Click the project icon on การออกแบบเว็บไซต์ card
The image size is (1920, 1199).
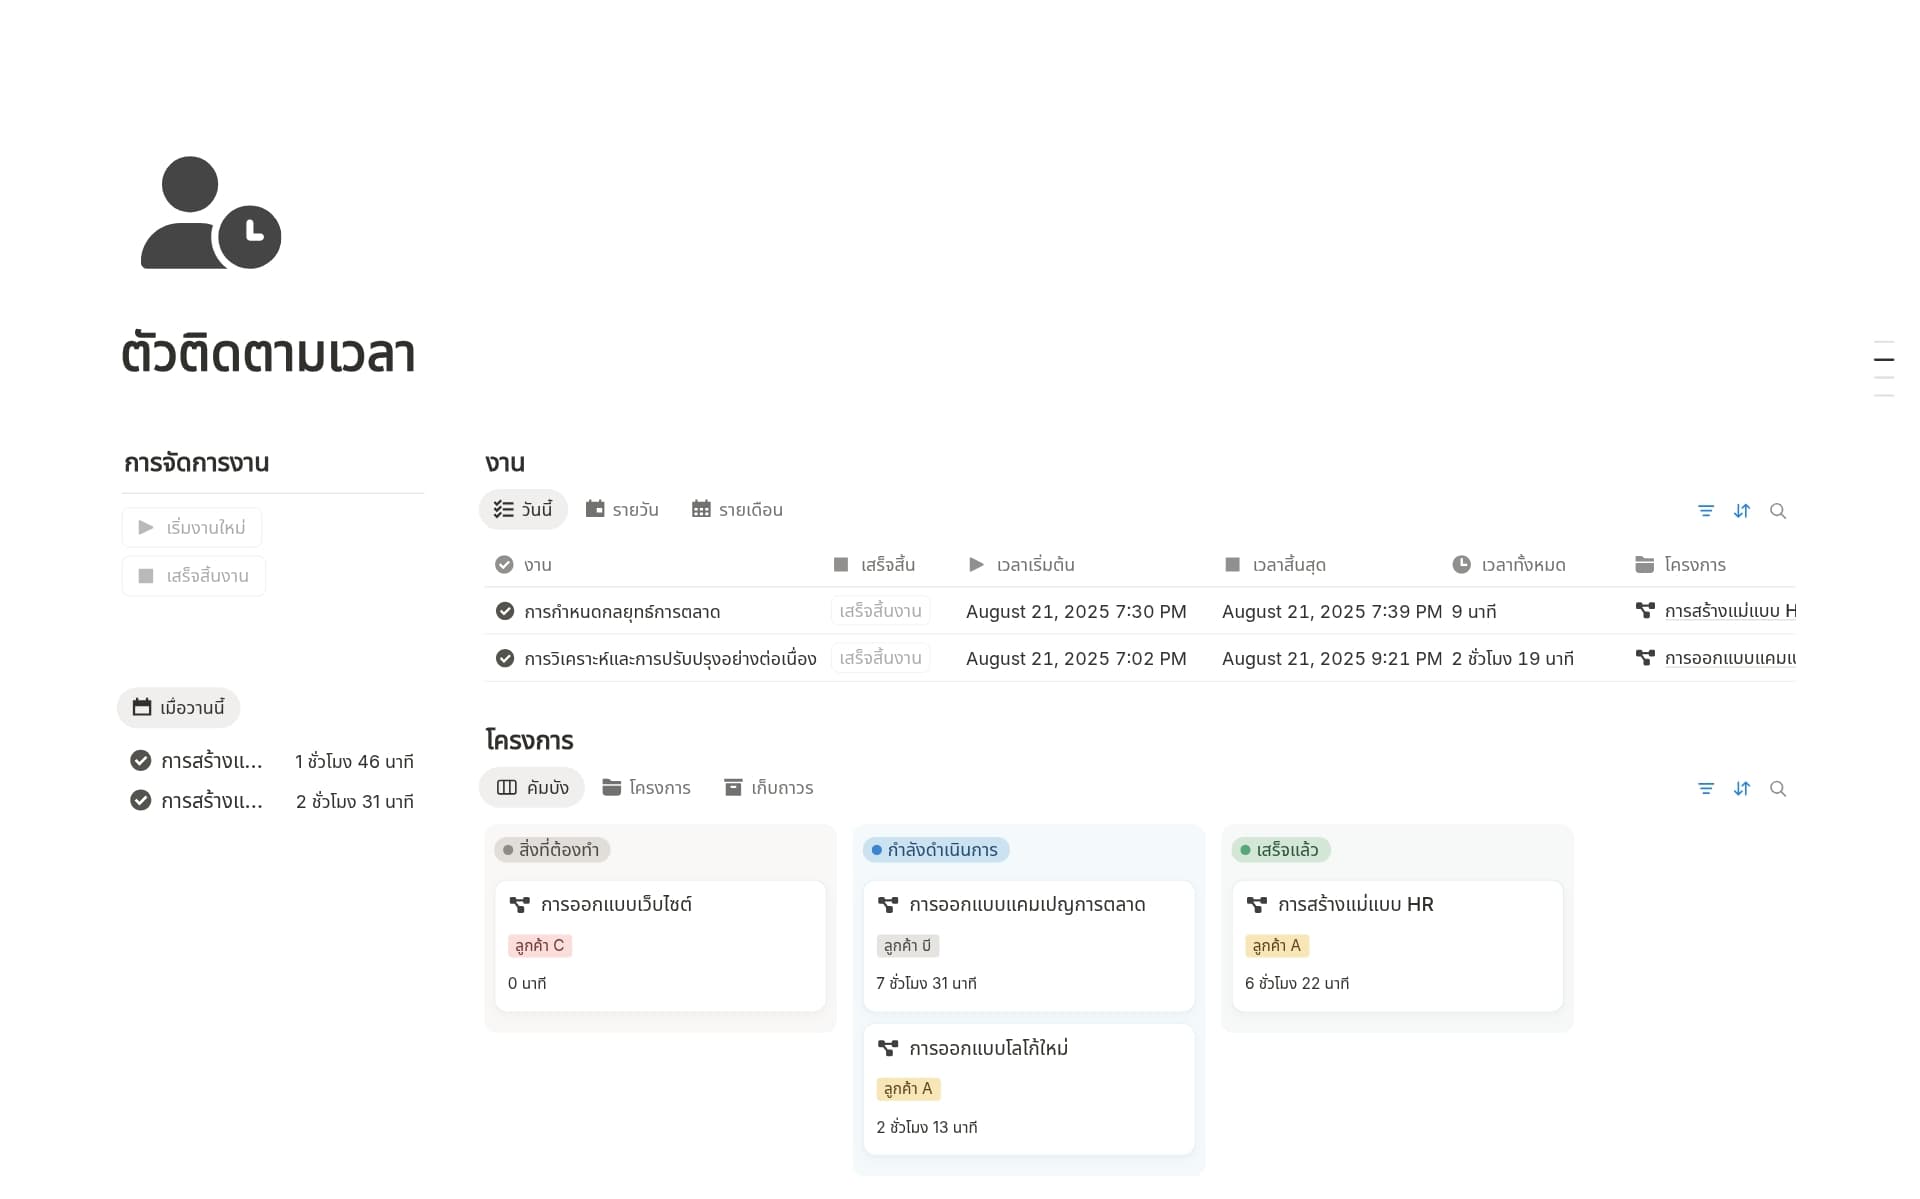coord(520,905)
